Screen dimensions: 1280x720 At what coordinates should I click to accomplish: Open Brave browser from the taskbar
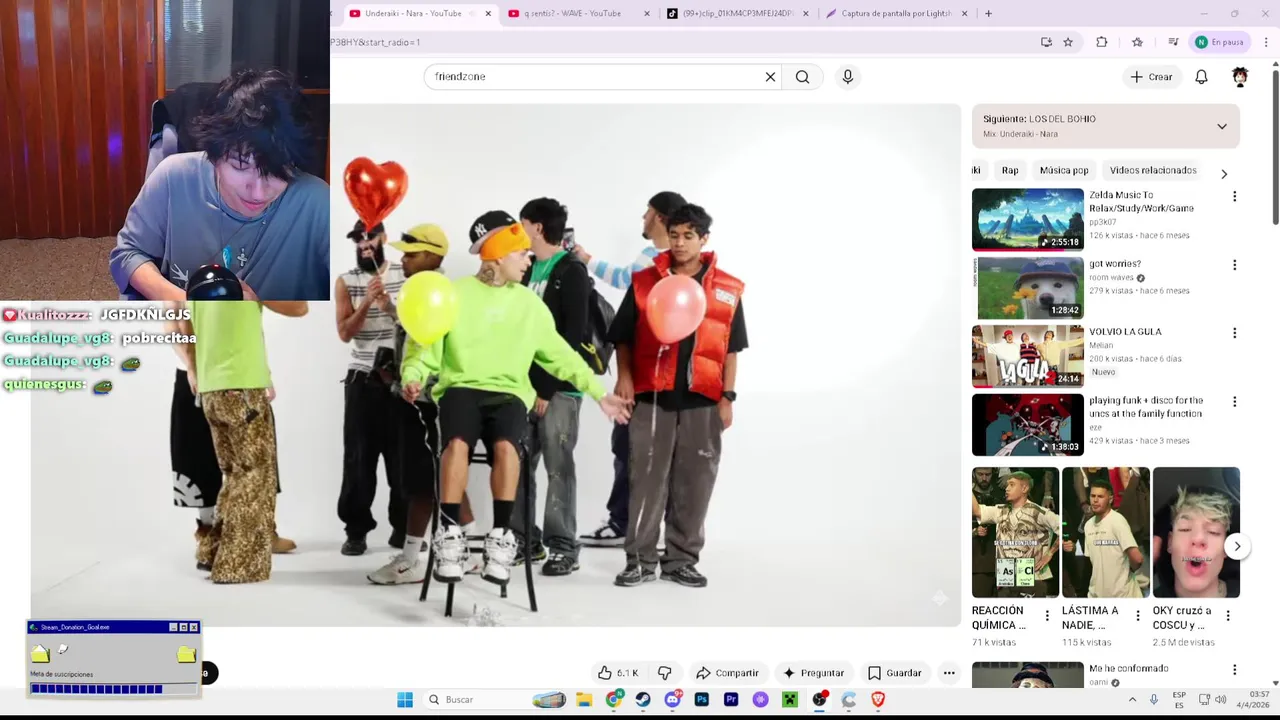(x=878, y=700)
